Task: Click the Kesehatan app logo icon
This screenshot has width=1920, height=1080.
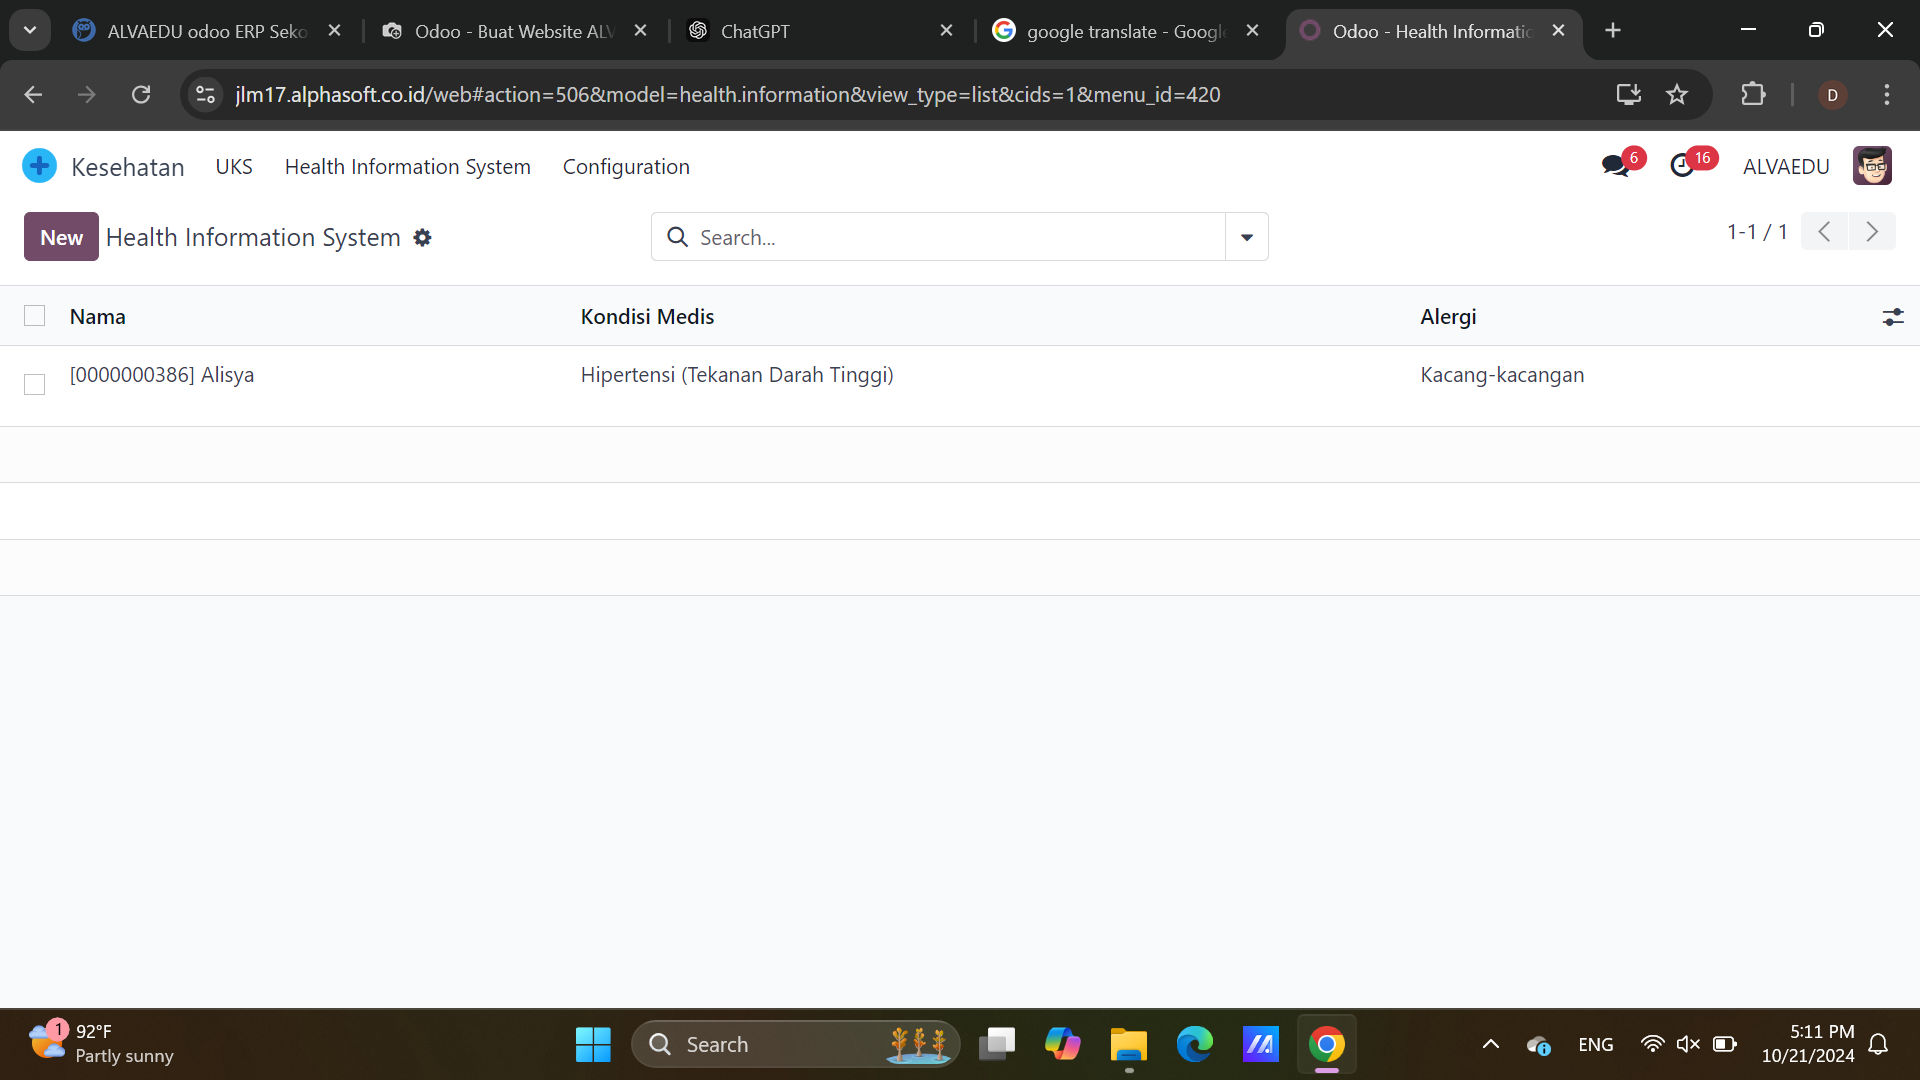Action: 39,166
